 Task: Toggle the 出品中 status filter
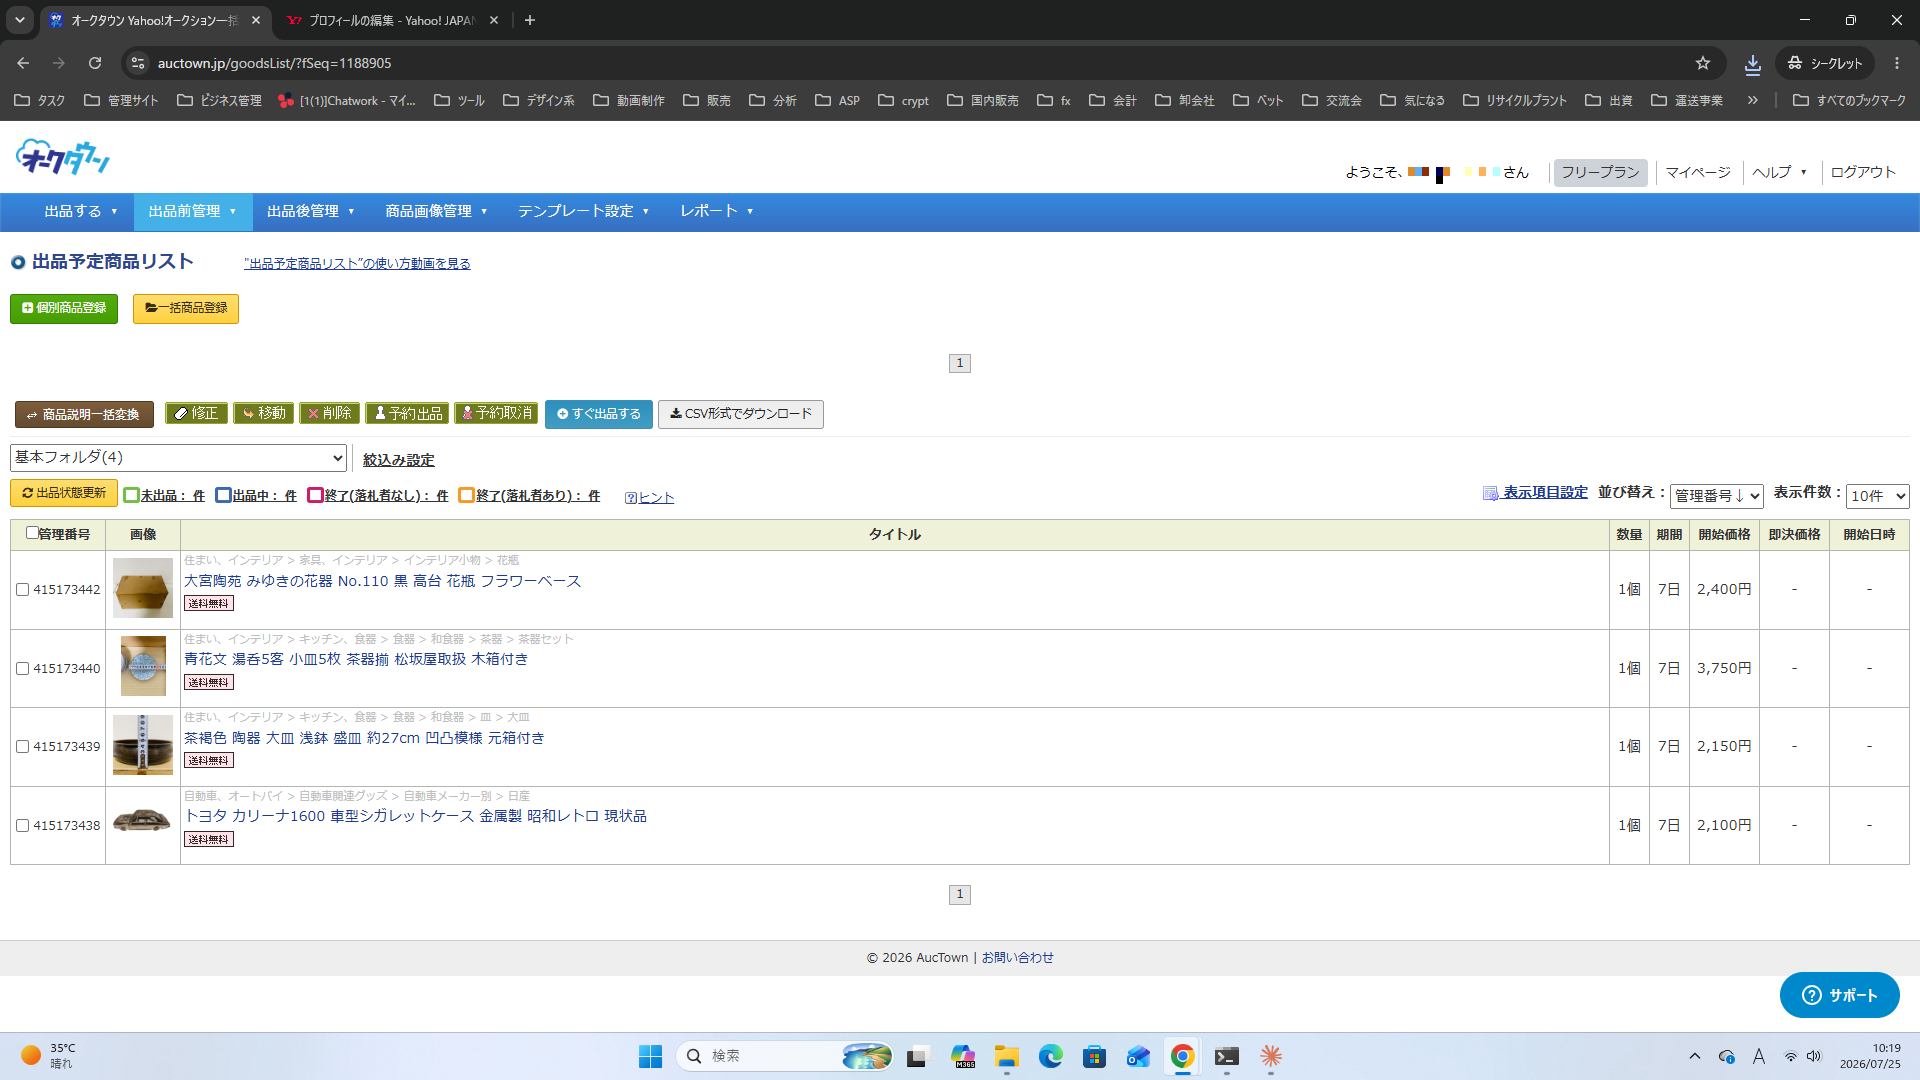(x=256, y=495)
